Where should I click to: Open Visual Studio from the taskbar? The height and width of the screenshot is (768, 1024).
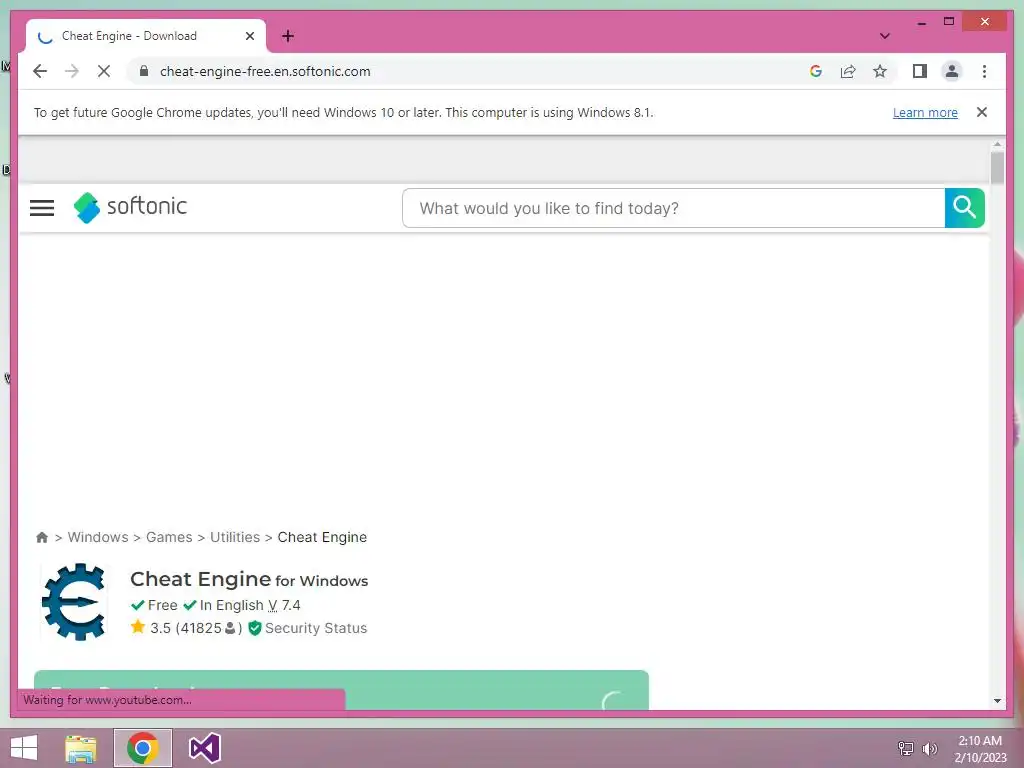204,748
